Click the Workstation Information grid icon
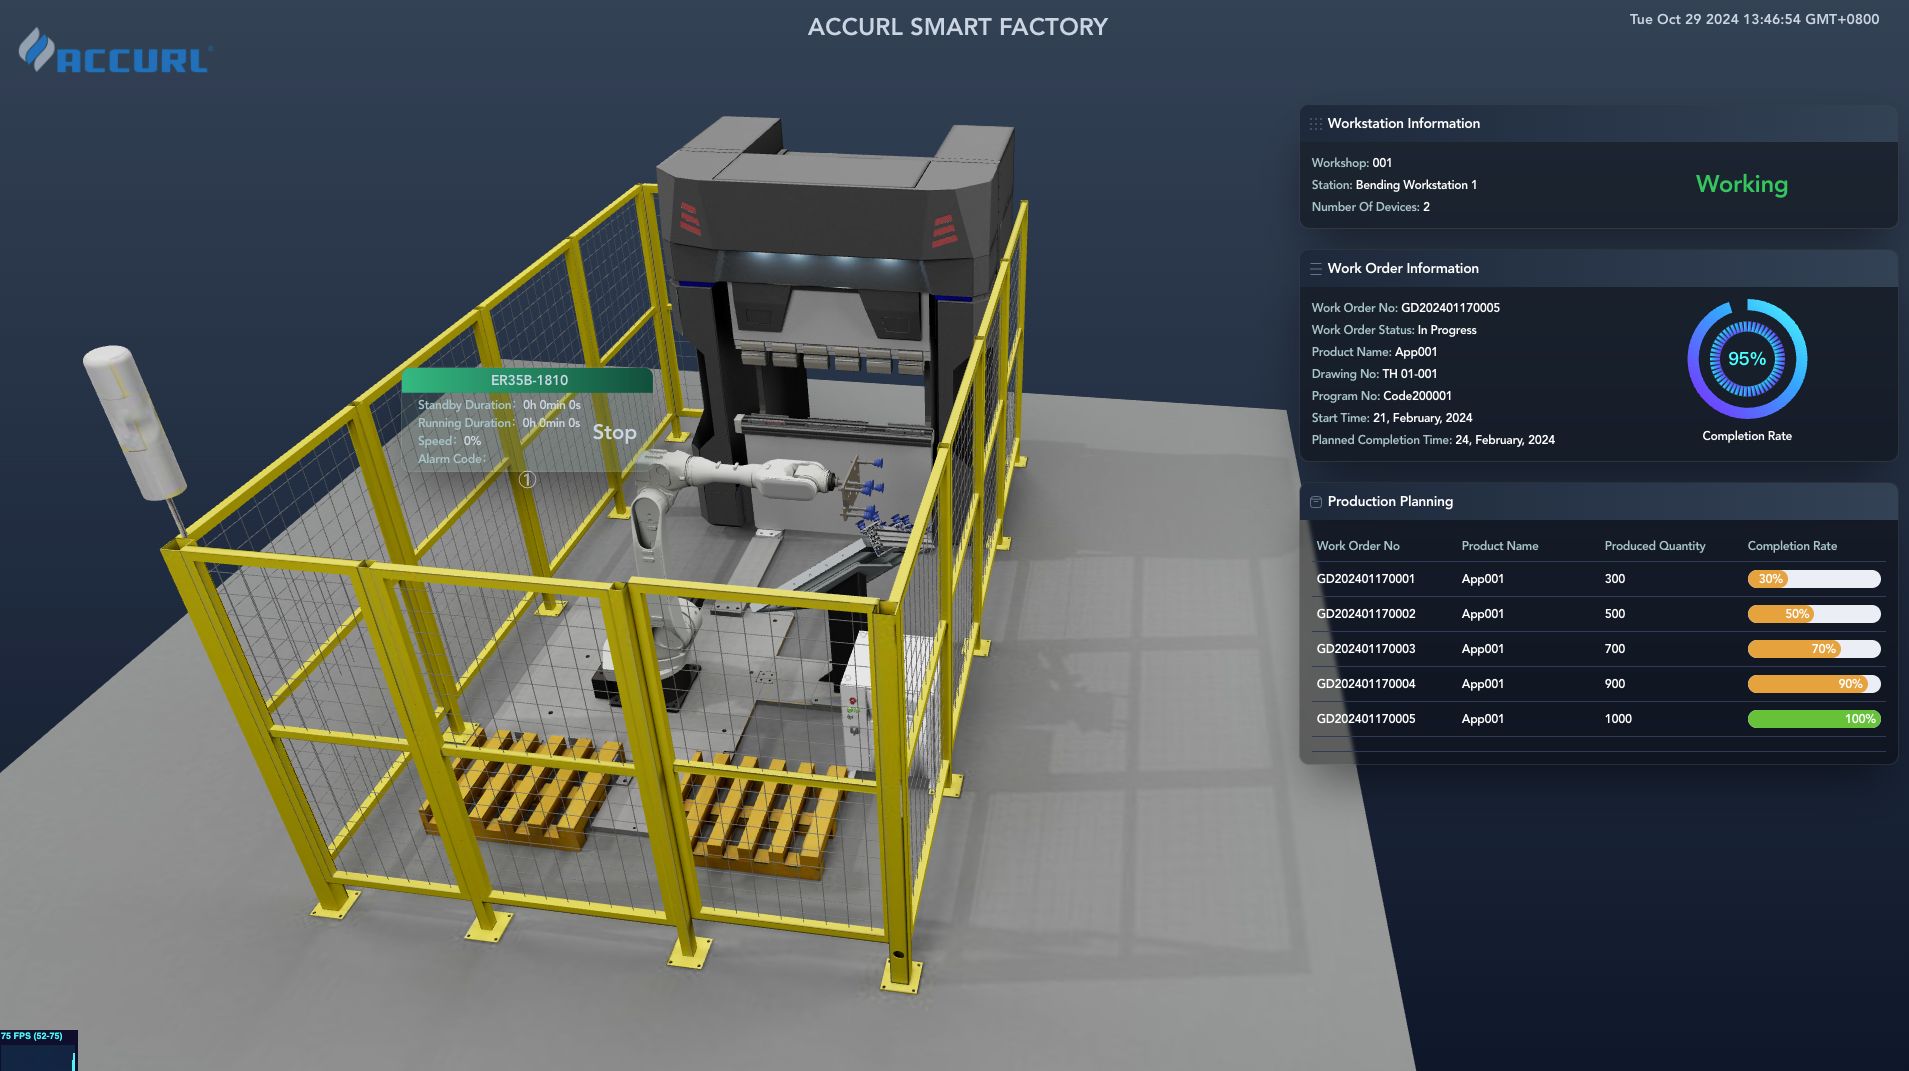 click(1316, 124)
